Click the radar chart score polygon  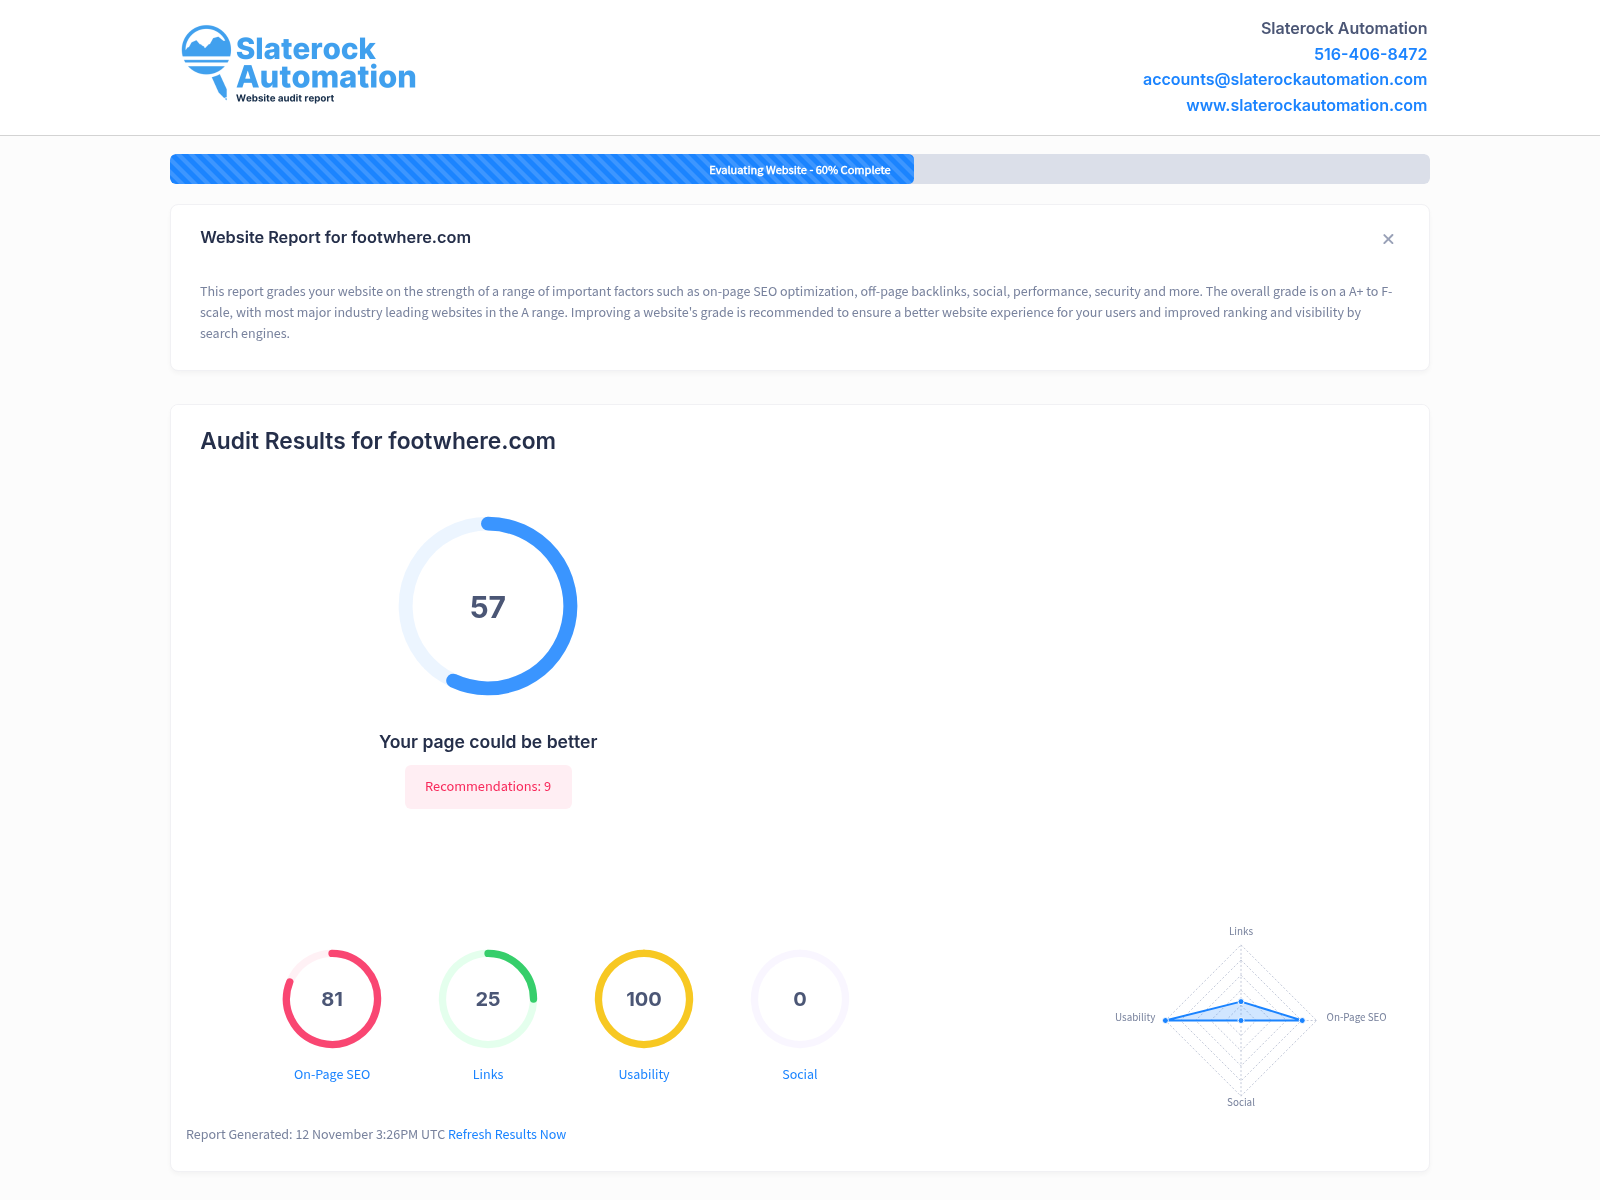point(1236,1013)
